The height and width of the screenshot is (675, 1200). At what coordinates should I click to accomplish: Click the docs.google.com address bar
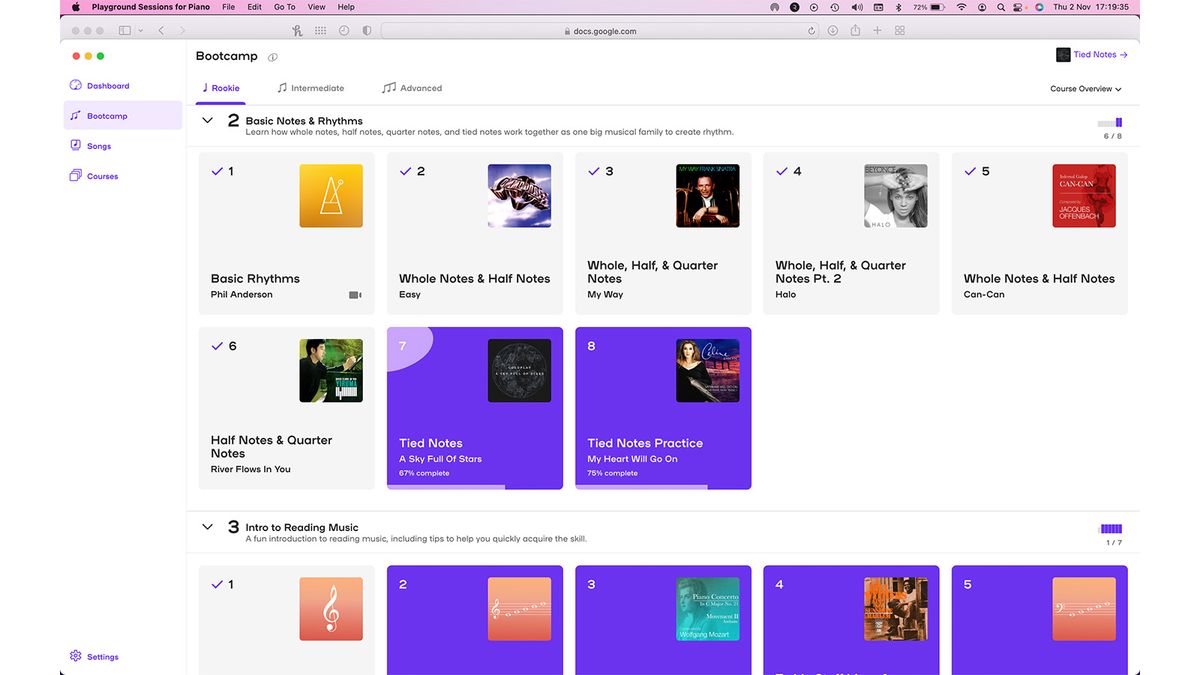(x=600, y=31)
